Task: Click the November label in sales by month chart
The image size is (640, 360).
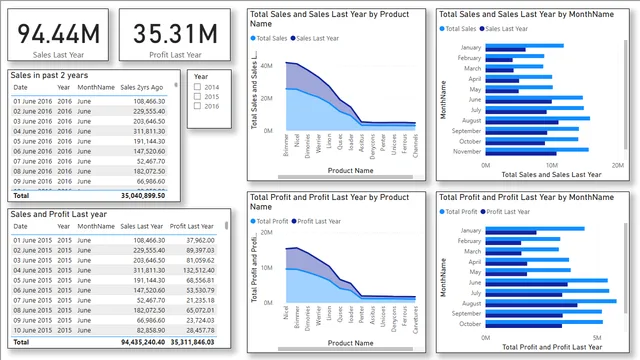Action: coord(467,151)
